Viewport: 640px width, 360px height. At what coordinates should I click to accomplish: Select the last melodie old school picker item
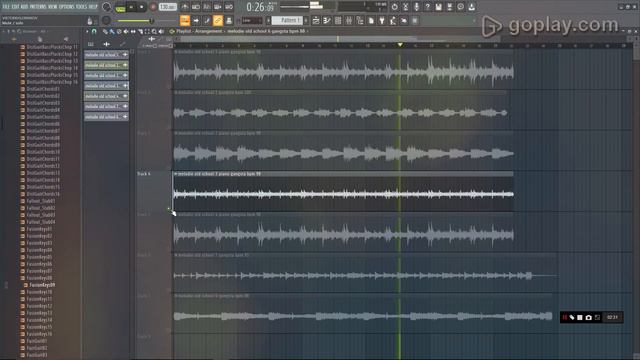(x=106, y=116)
